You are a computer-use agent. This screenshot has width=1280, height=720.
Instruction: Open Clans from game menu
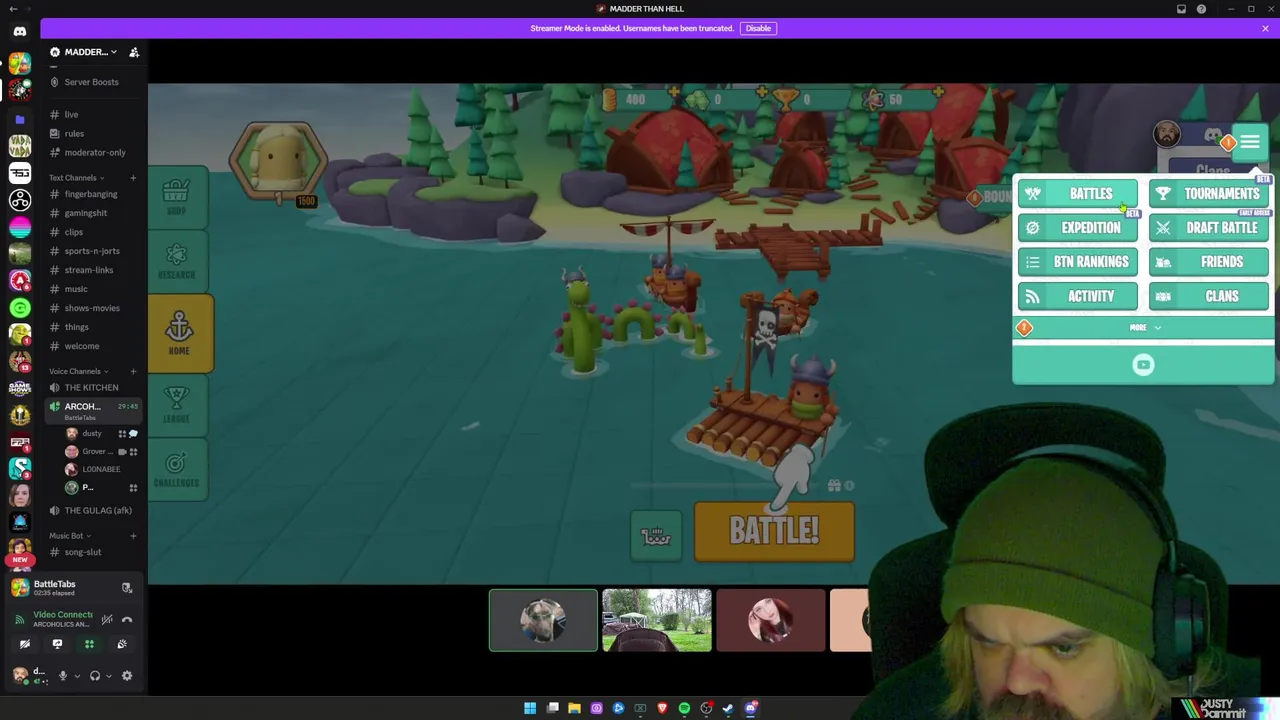coord(1209,296)
